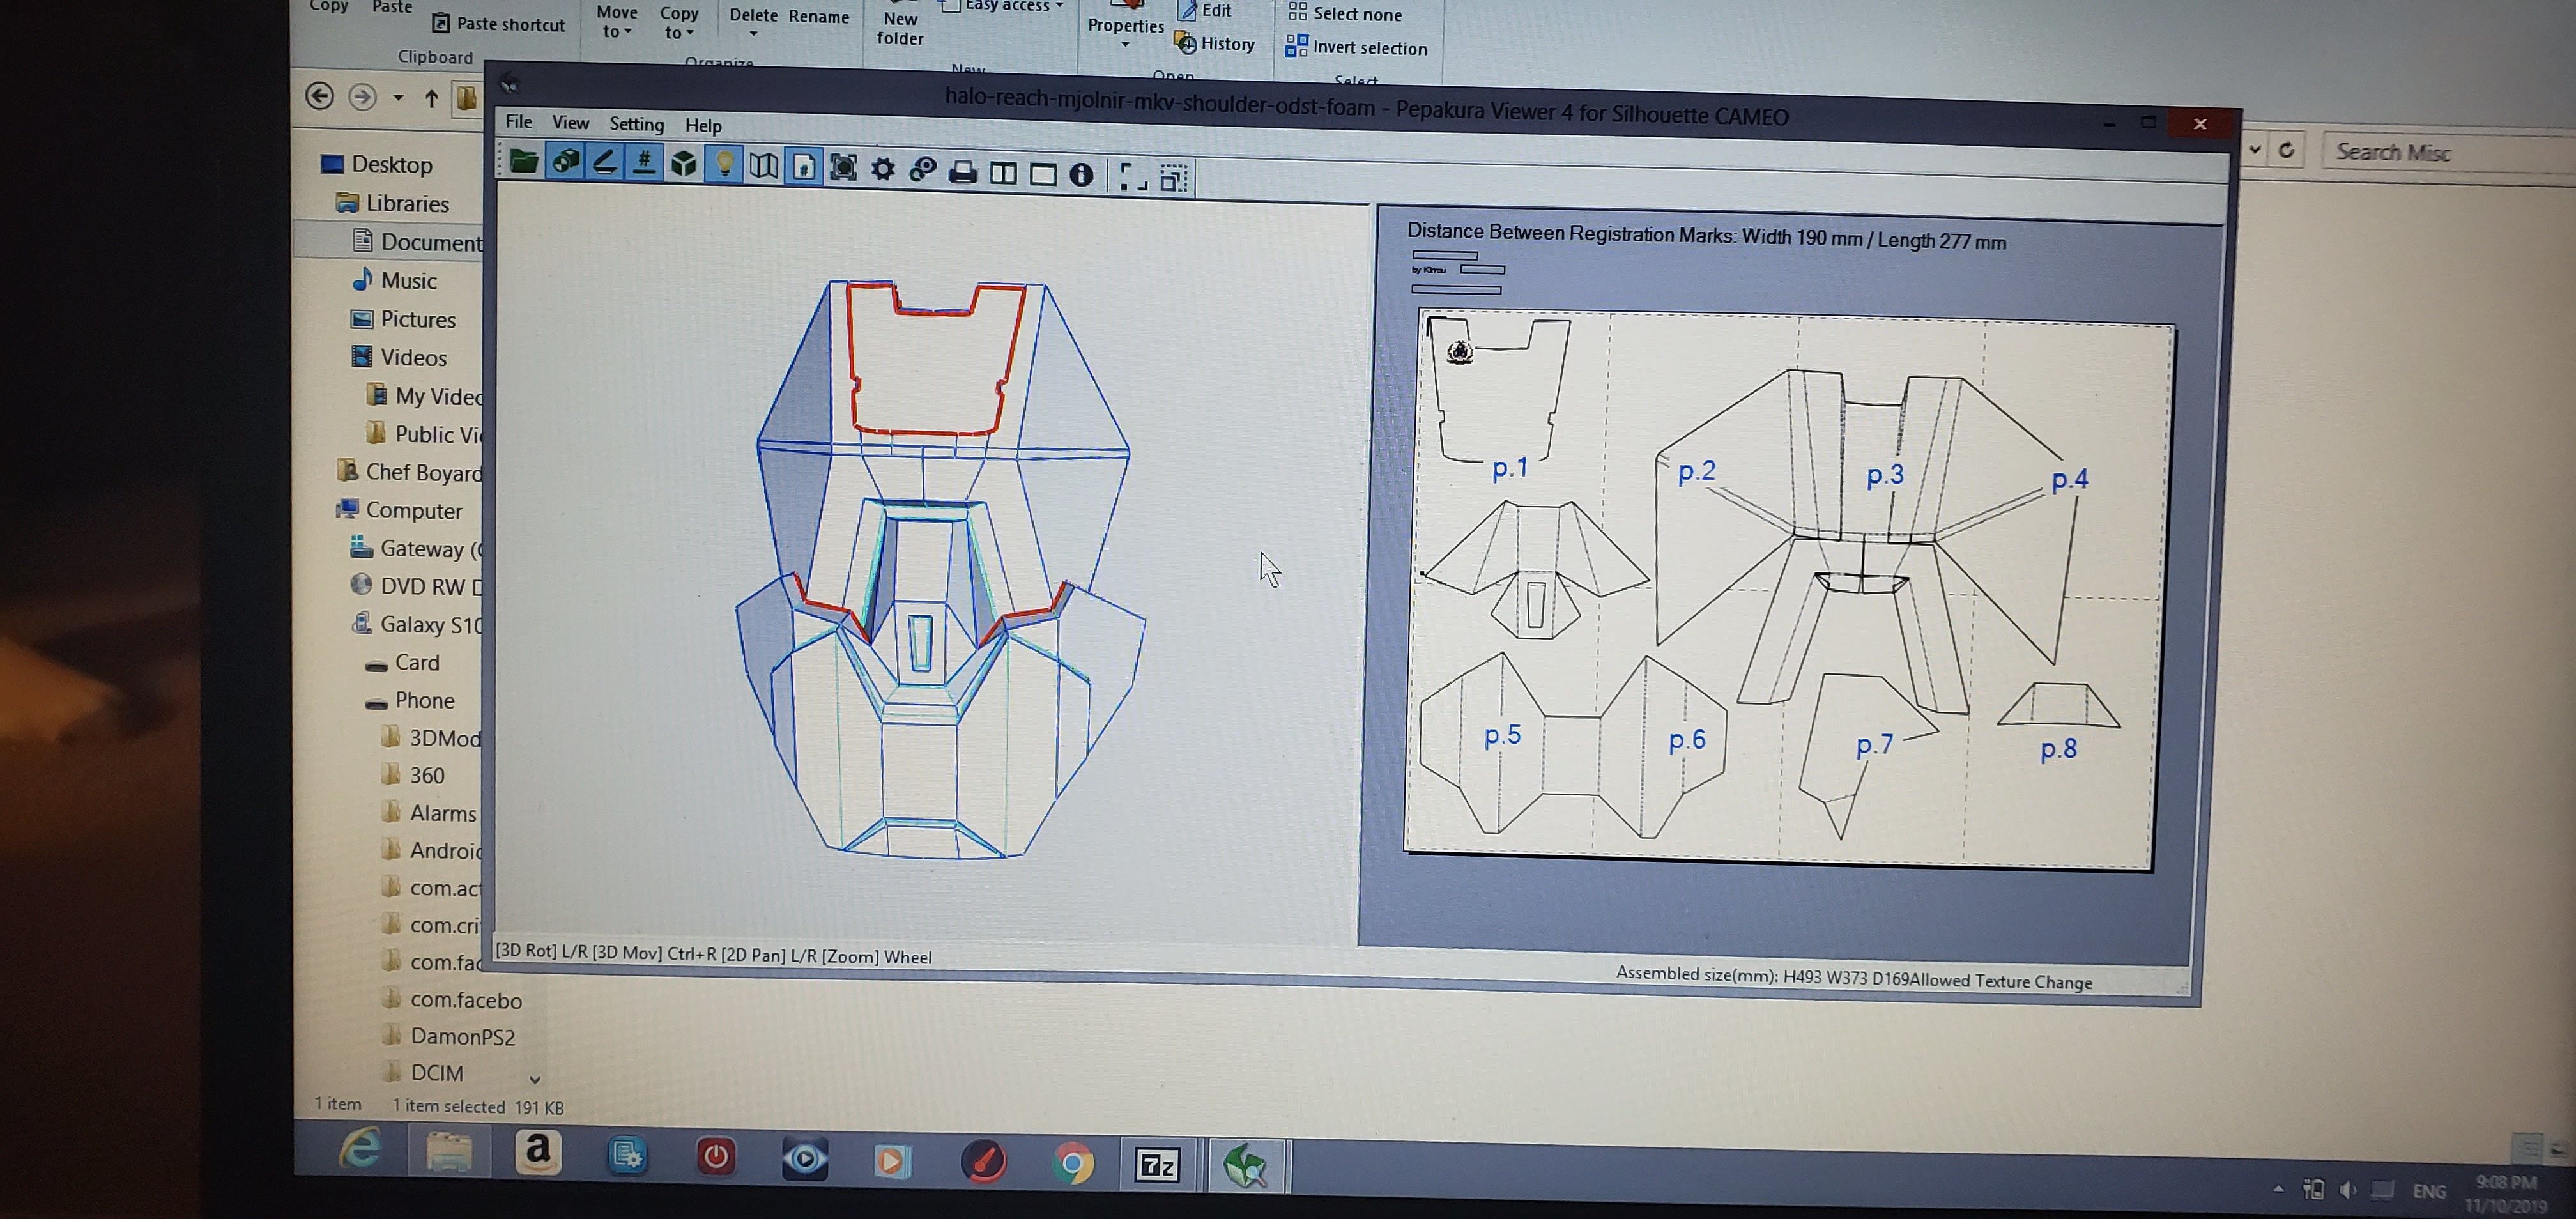Click History in Explorer ribbon
The width and height of the screenshot is (2576, 1219).
[x=1215, y=43]
